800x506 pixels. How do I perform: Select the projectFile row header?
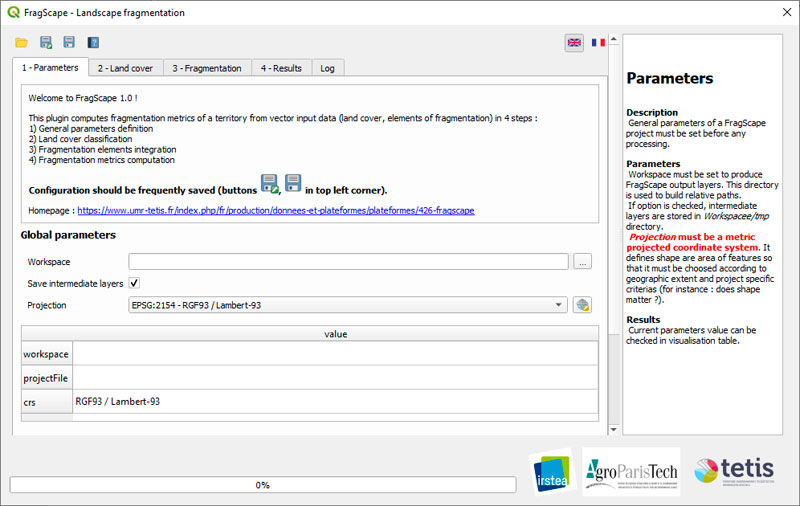[x=46, y=378]
